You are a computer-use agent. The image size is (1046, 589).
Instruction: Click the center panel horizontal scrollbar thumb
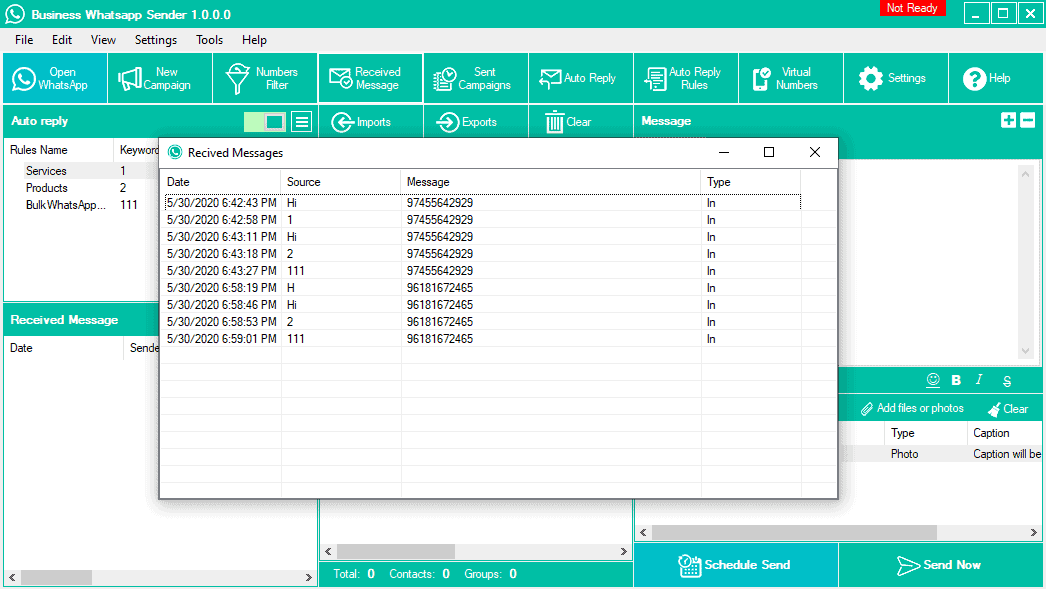click(x=396, y=552)
